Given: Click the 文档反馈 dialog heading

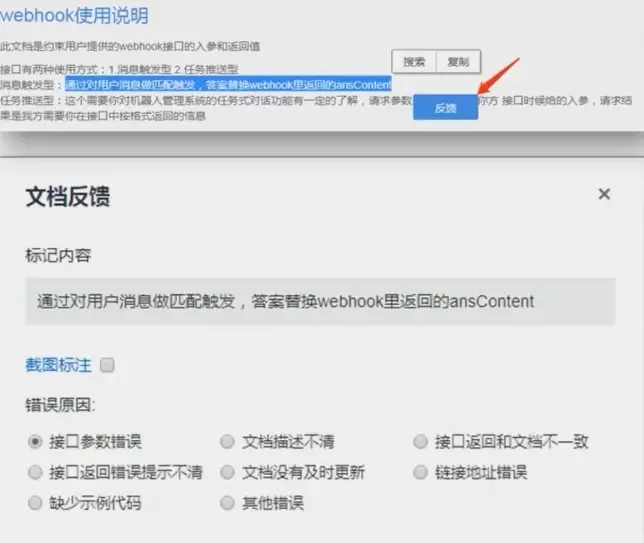Looking at the screenshot, I should pyautogui.click(x=67, y=197).
